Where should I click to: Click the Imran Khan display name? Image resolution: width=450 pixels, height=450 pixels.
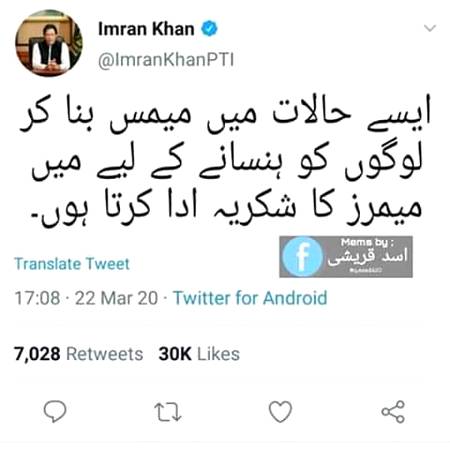146,29
